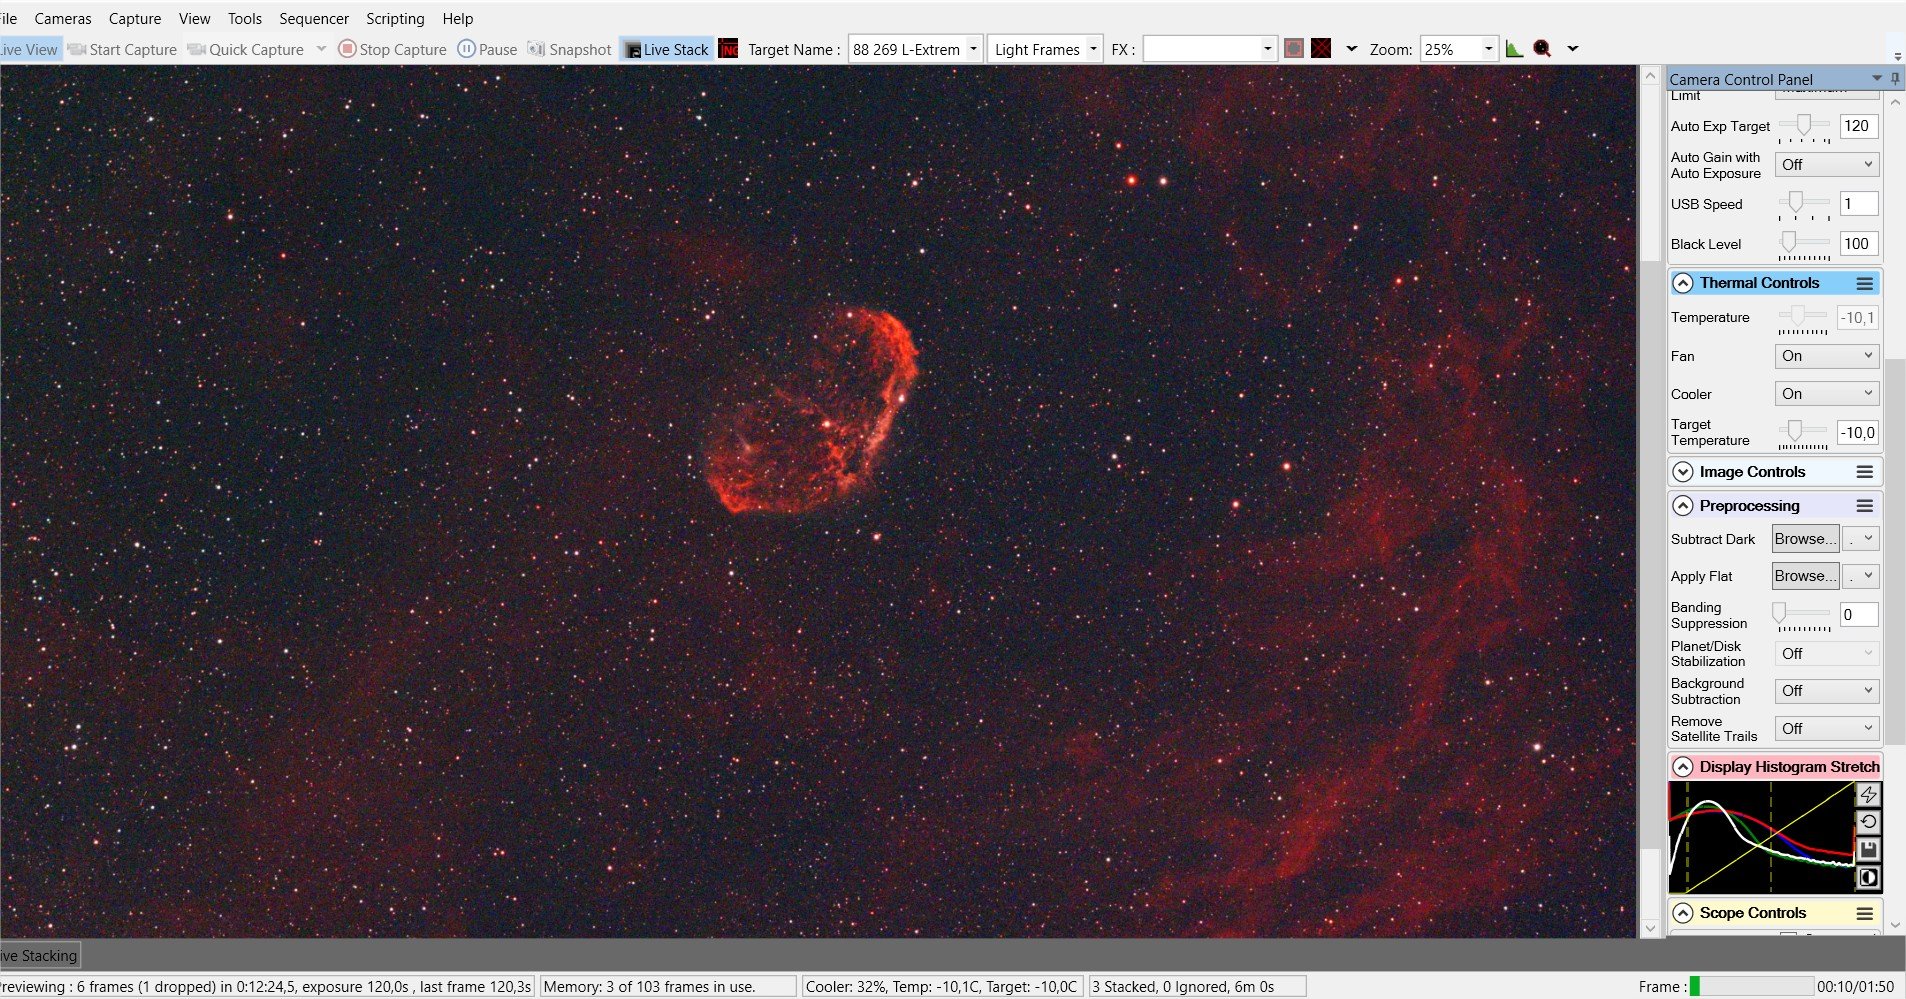Stop the running capture

coord(392,49)
